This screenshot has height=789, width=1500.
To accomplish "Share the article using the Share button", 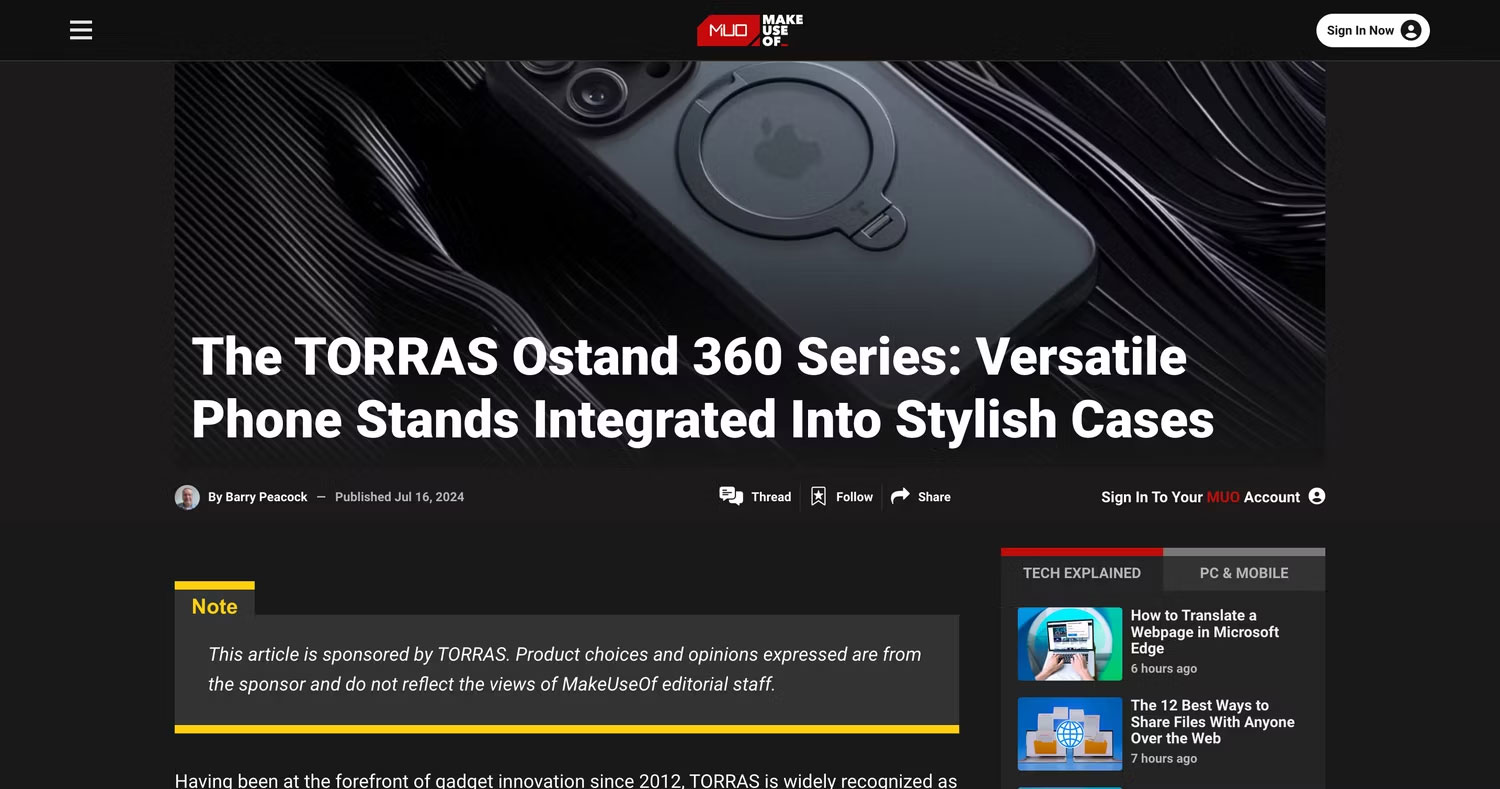I will point(920,496).
